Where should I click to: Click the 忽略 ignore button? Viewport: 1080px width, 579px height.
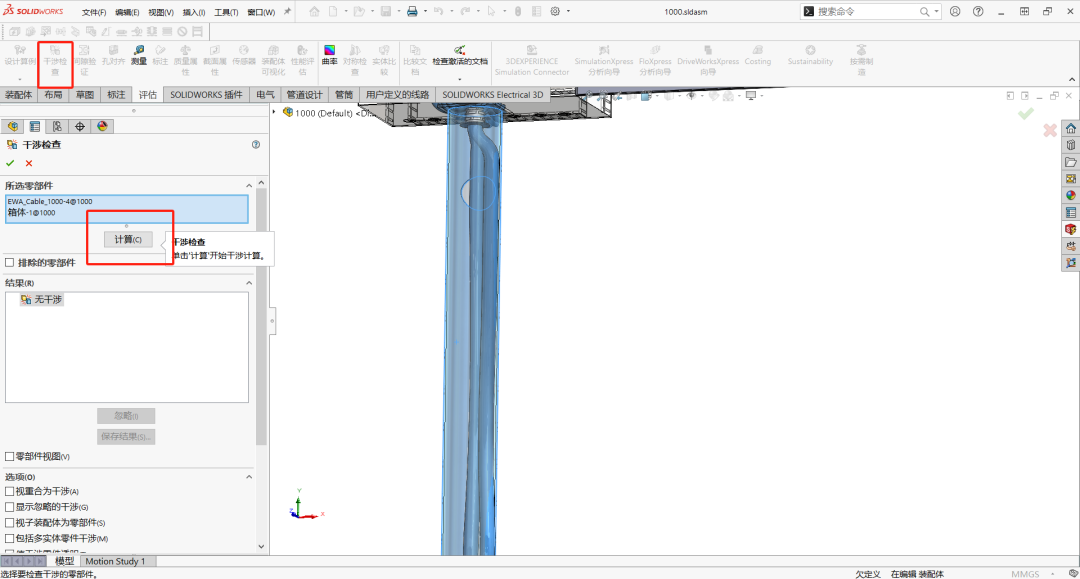coord(126,416)
